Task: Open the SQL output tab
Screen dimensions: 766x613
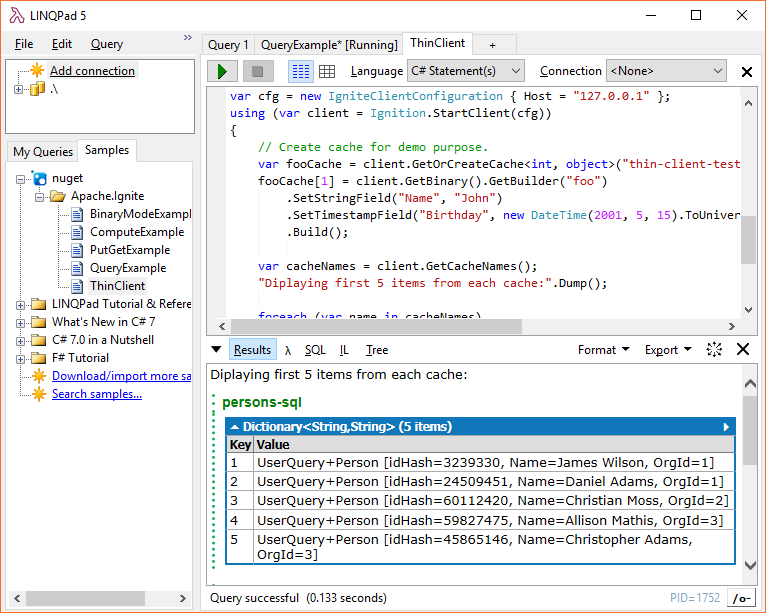Action: tap(315, 350)
